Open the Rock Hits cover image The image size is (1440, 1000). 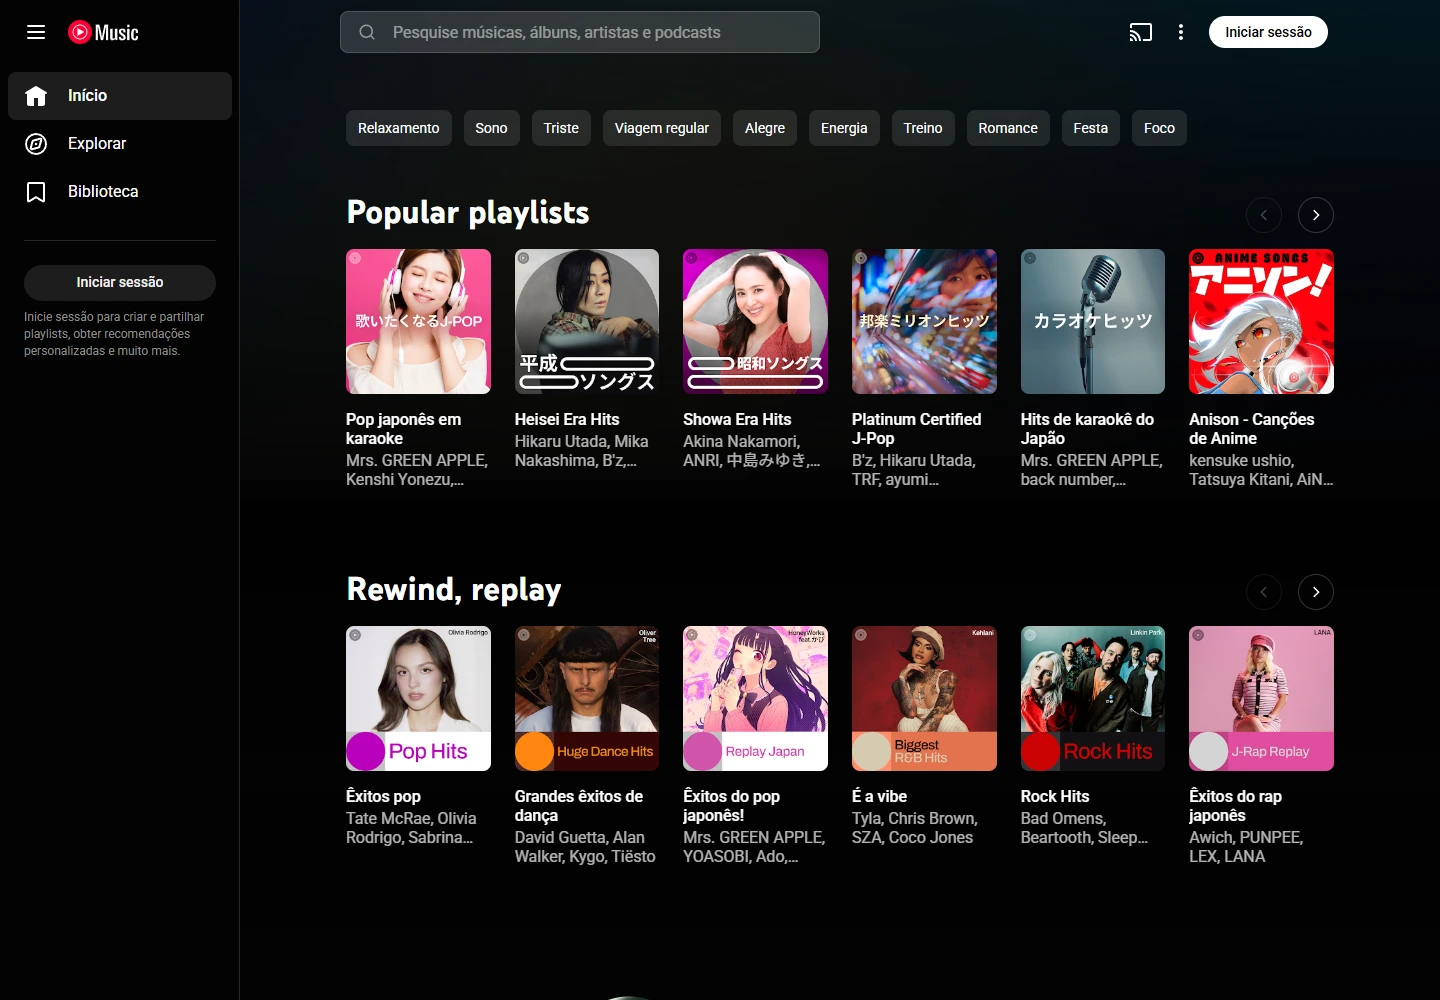tap(1093, 698)
